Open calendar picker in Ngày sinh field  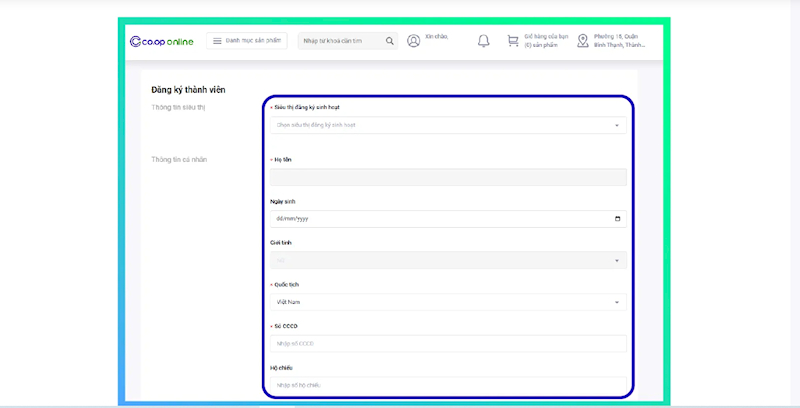(617, 219)
